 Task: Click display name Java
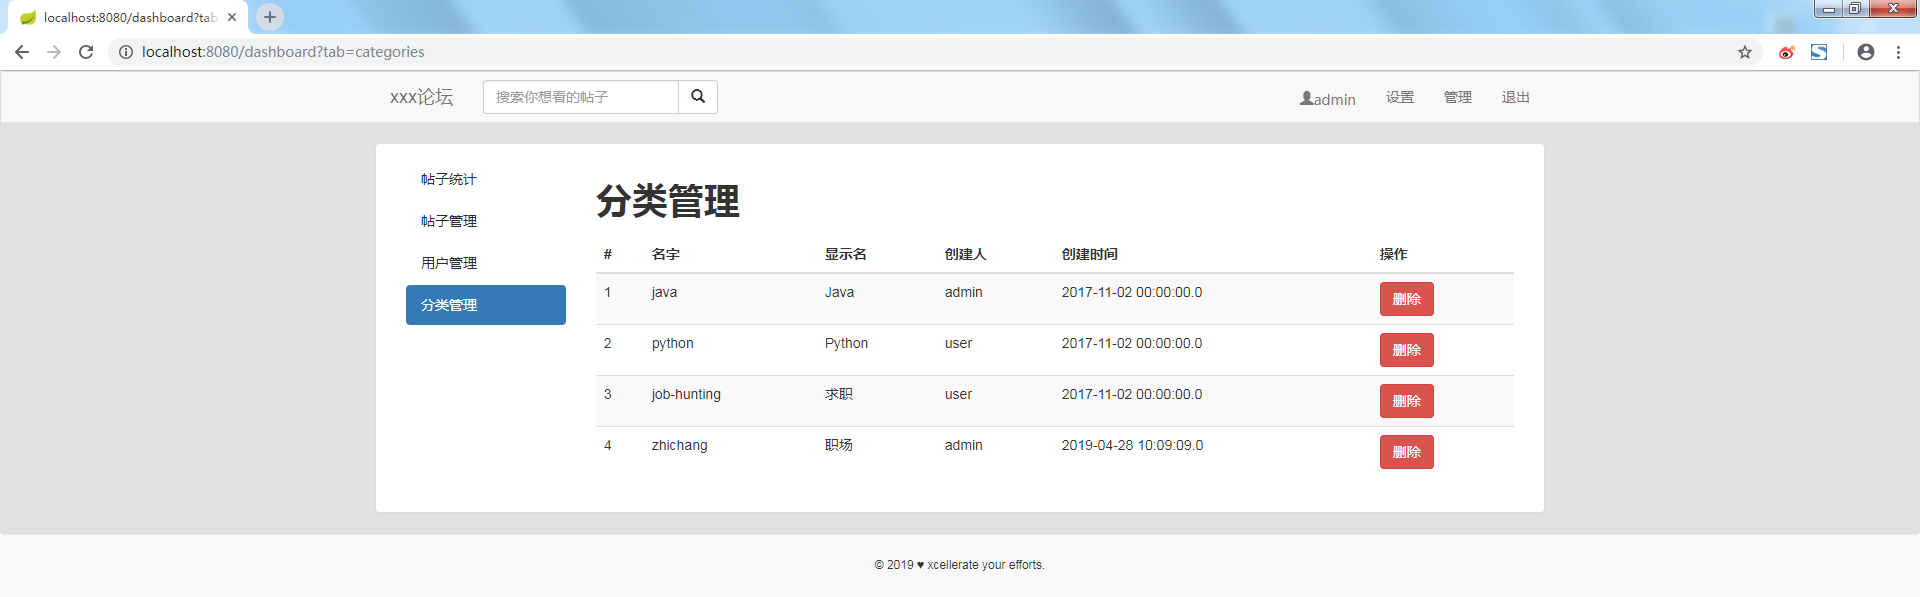pyautogui.click(x=839, y=292)
